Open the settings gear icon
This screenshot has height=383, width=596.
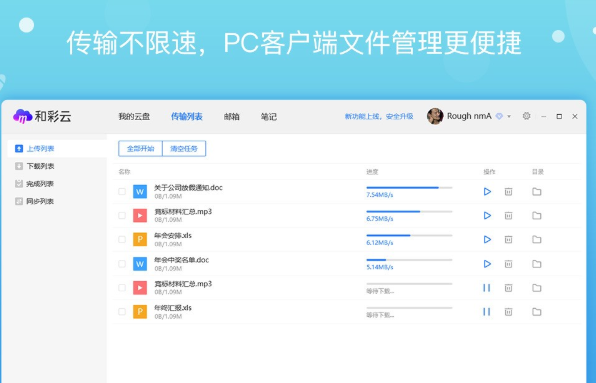526,116
